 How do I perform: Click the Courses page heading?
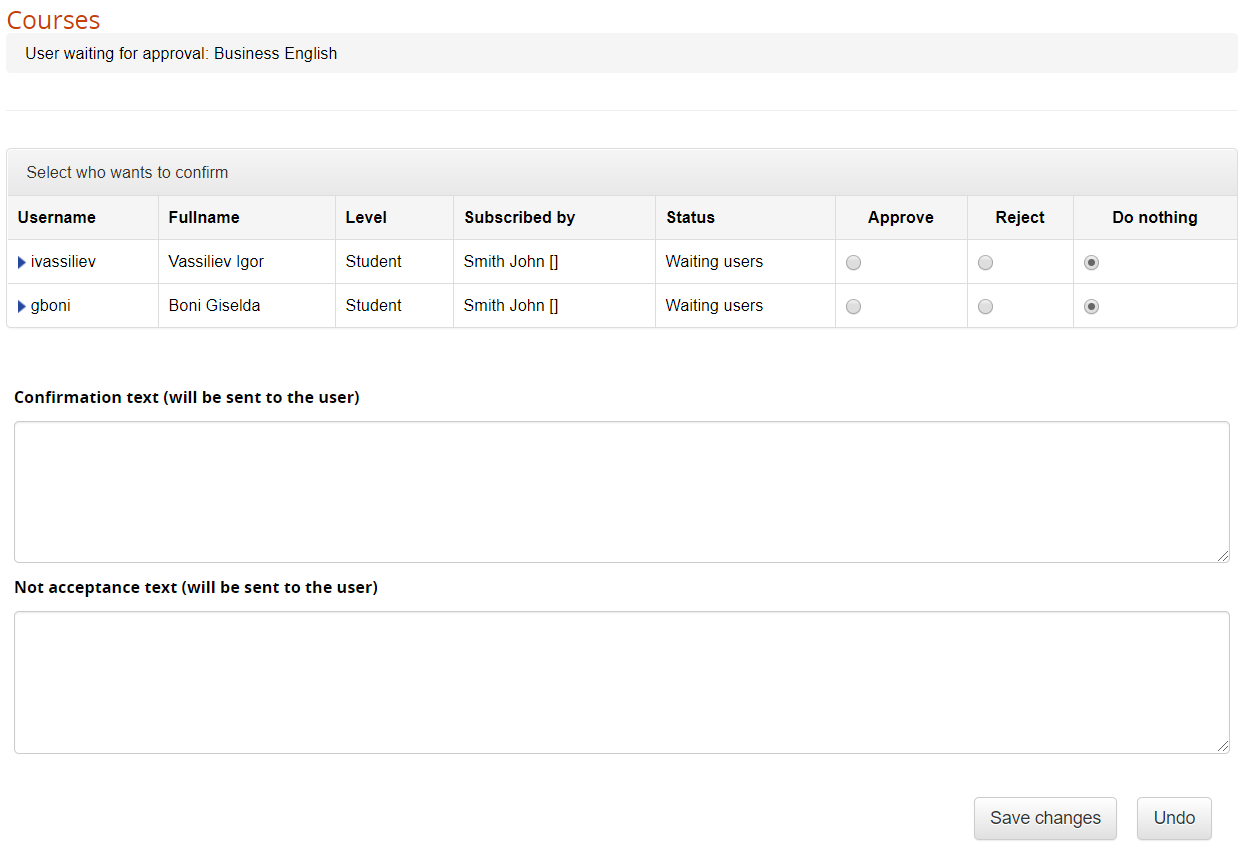pyautogui.click(x=53, y=20)
